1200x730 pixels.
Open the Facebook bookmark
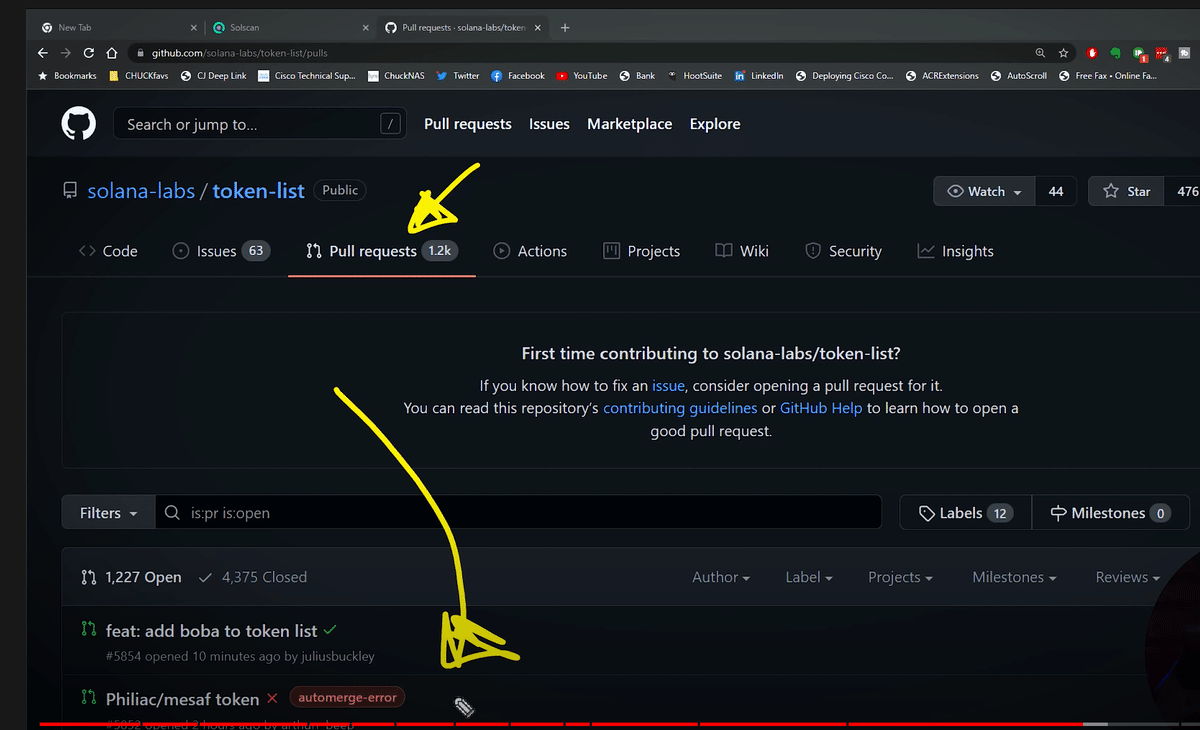(x=518, y=76)
